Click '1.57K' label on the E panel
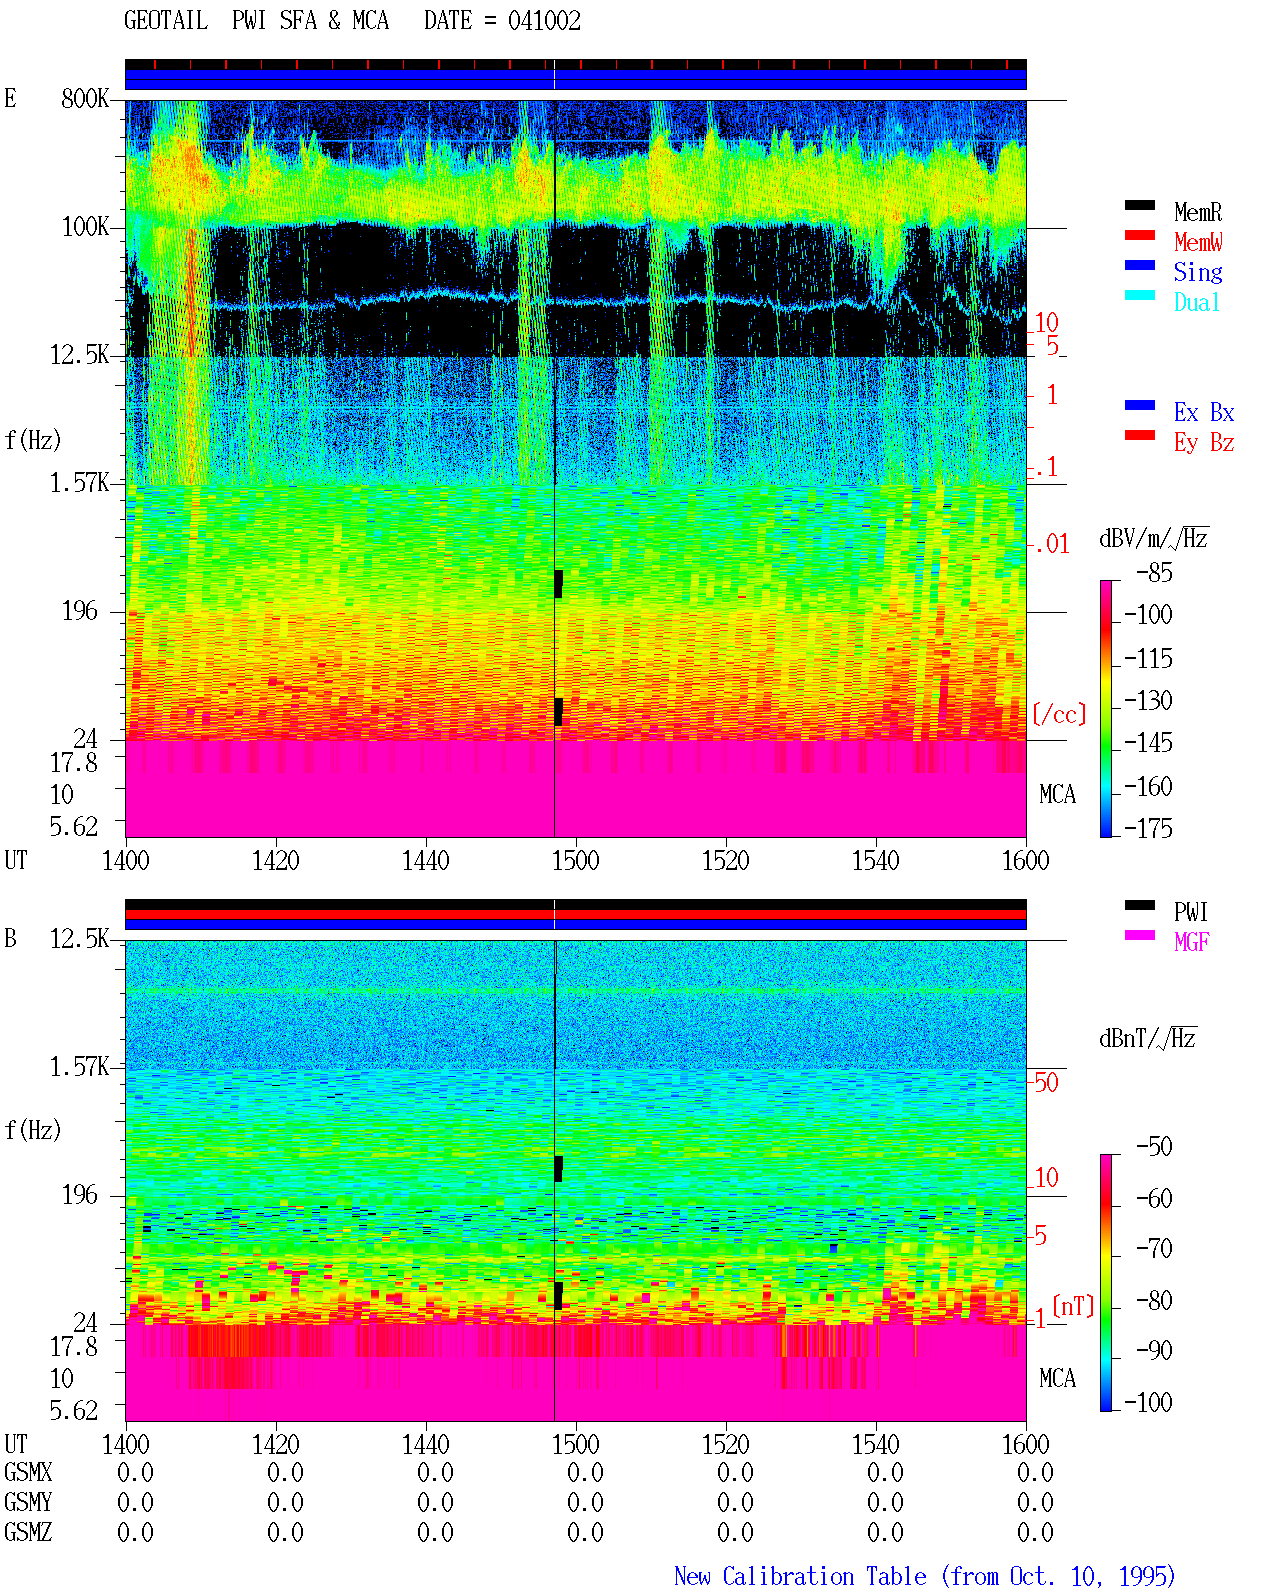This screenshot has height=1593, width=1280. tap(79, 483)
